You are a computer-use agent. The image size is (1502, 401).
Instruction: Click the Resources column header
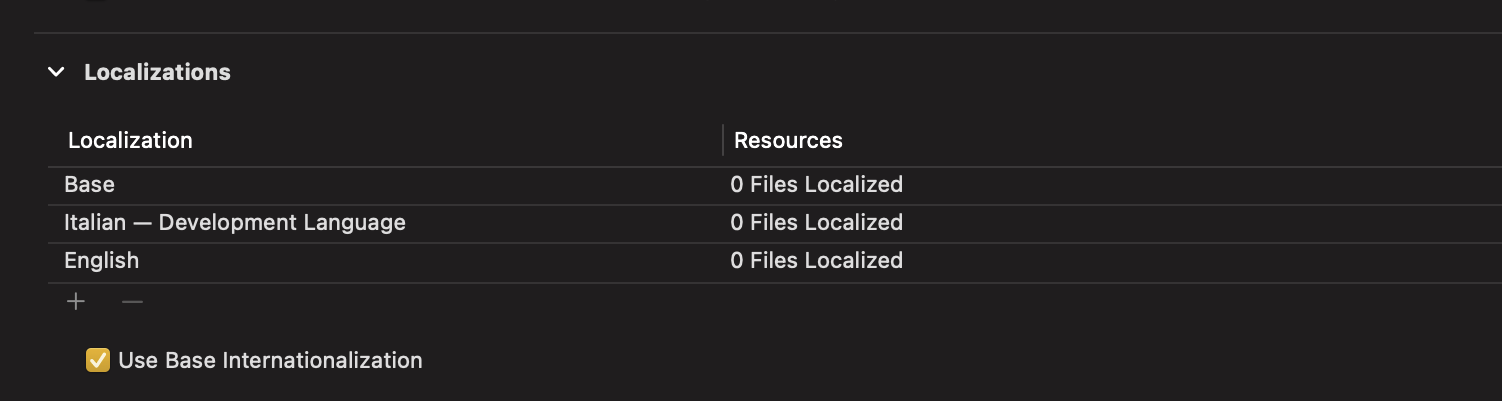click(x=788, y=141)
